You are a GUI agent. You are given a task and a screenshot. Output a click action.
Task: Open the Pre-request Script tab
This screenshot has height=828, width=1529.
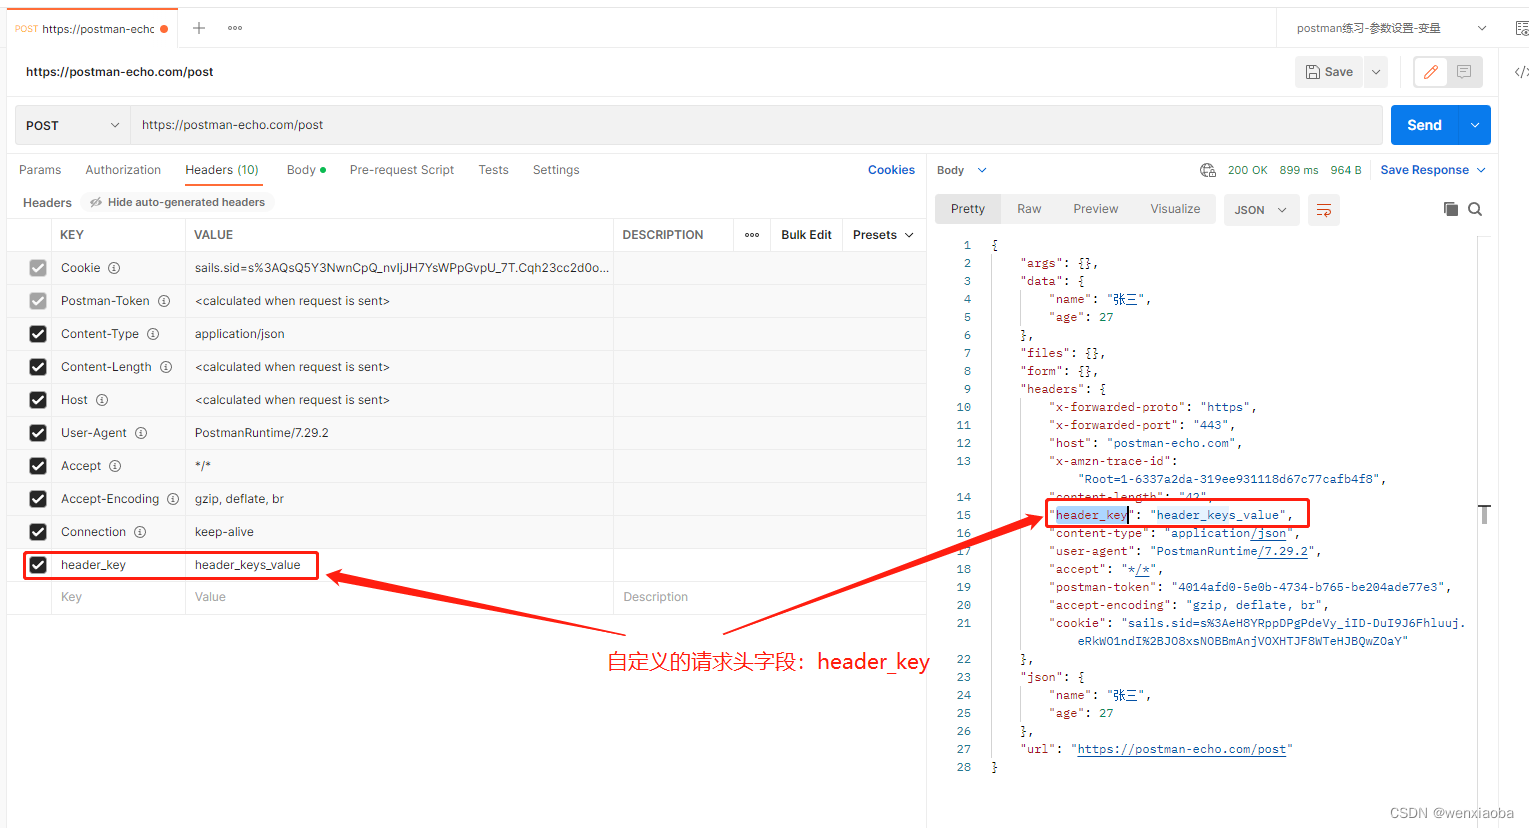[402, 170]
